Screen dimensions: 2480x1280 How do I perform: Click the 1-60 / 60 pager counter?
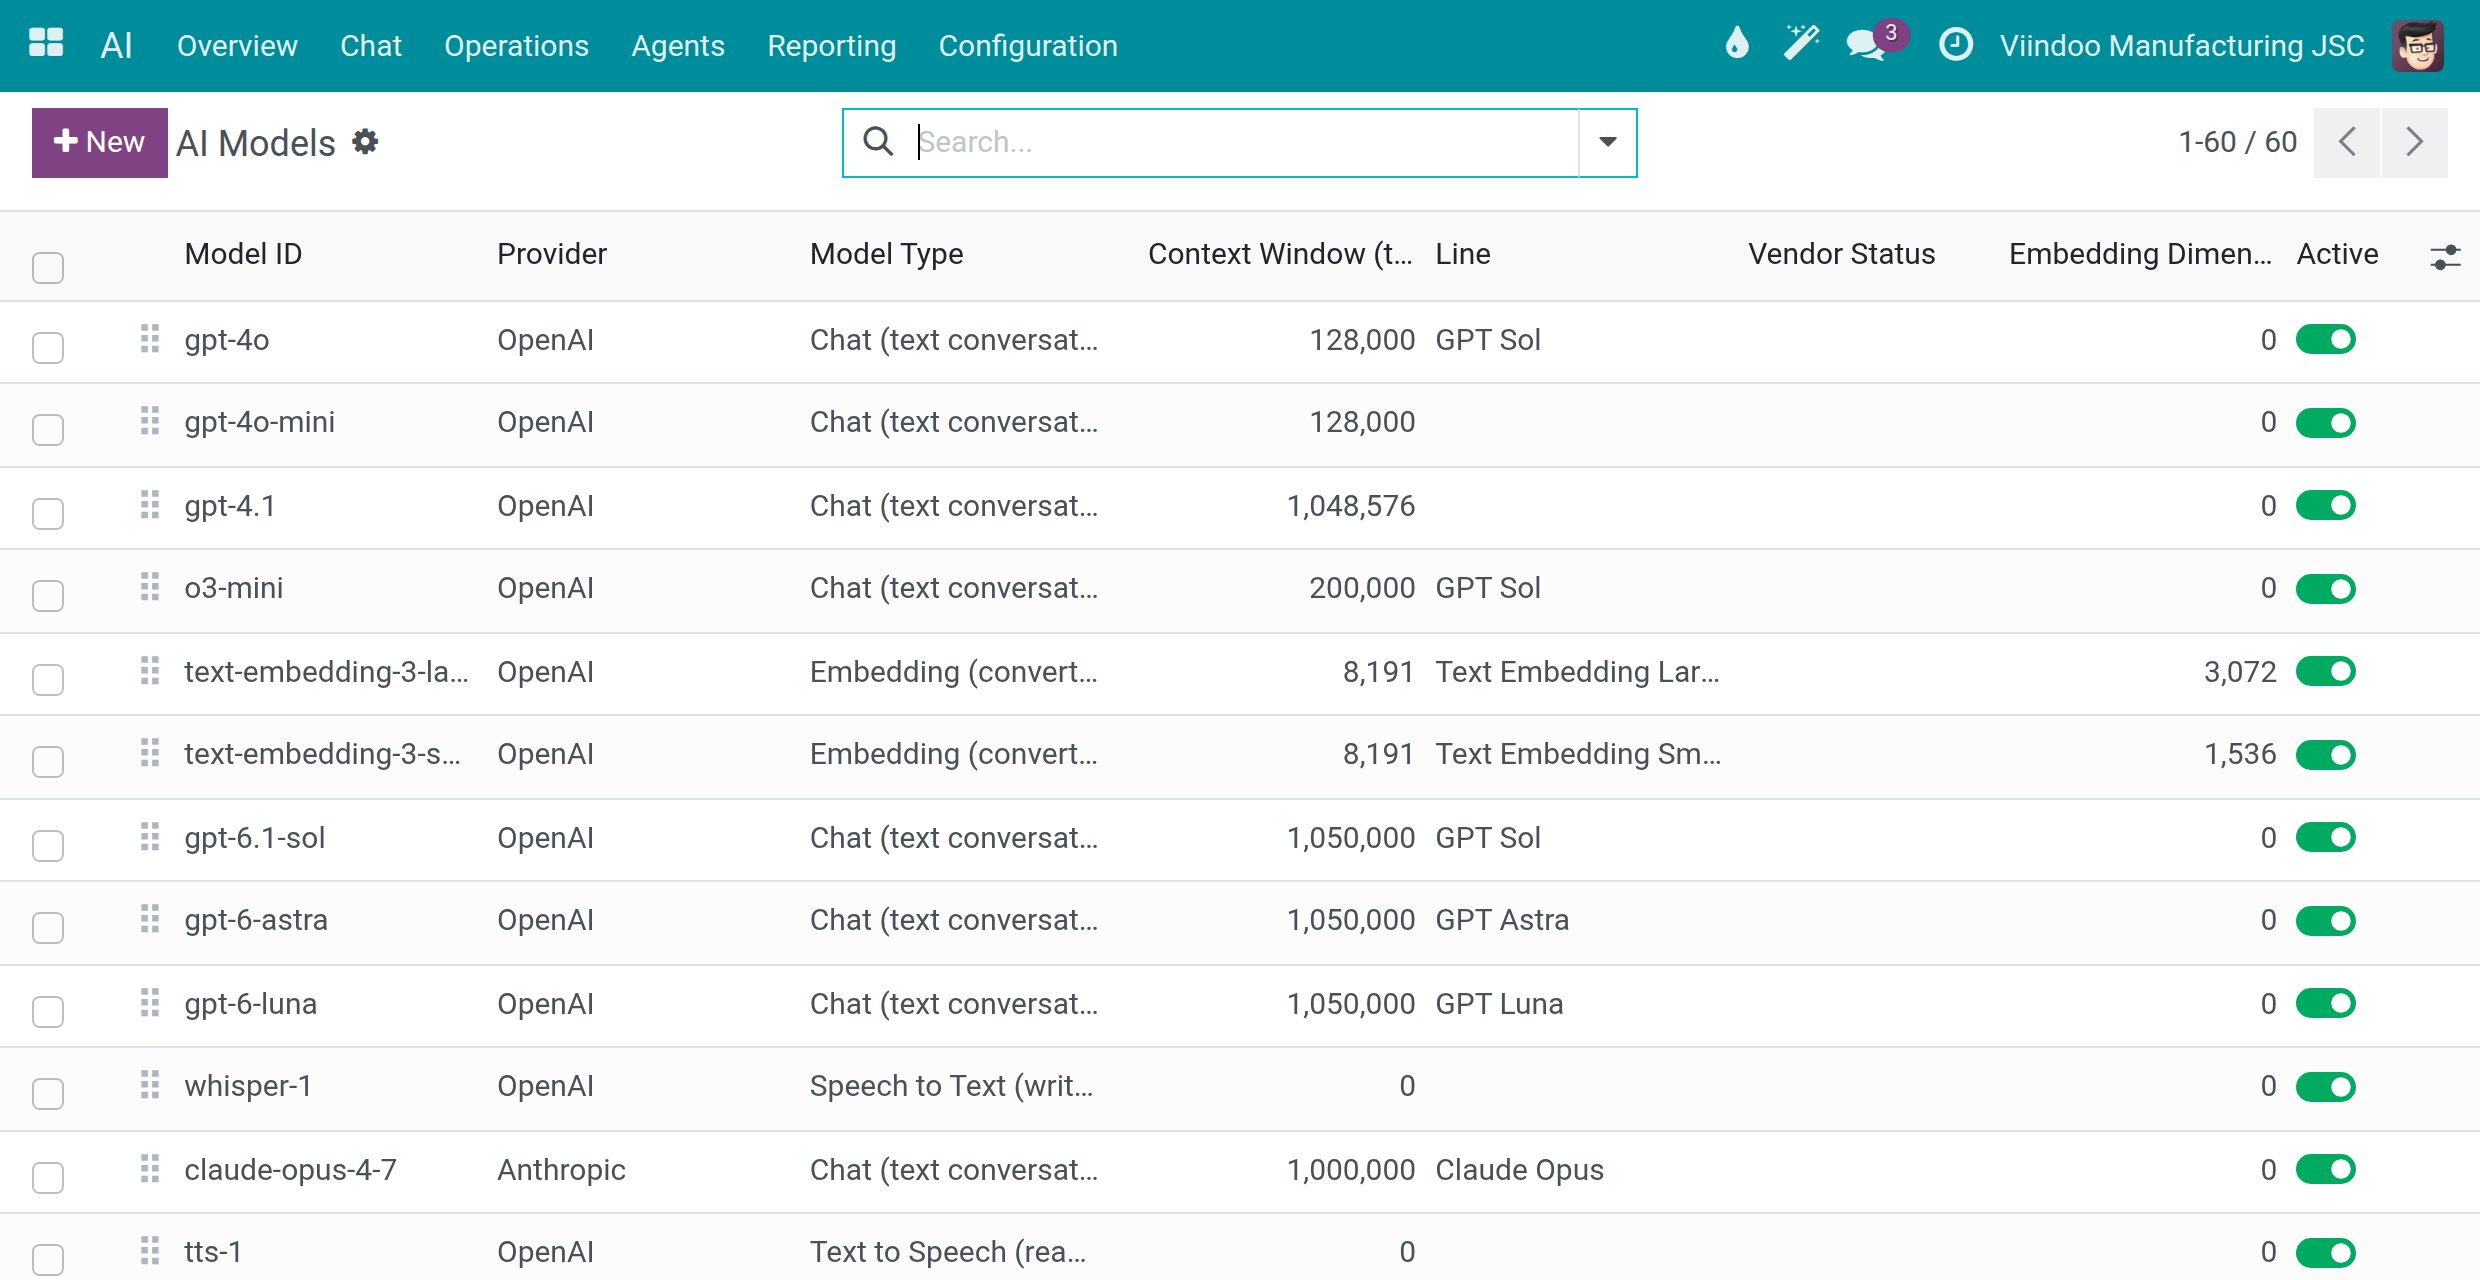tap(2238, 142)
